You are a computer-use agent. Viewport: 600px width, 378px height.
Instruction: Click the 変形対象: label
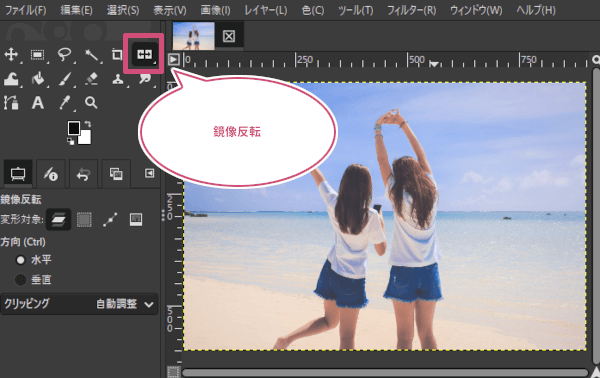22,220
